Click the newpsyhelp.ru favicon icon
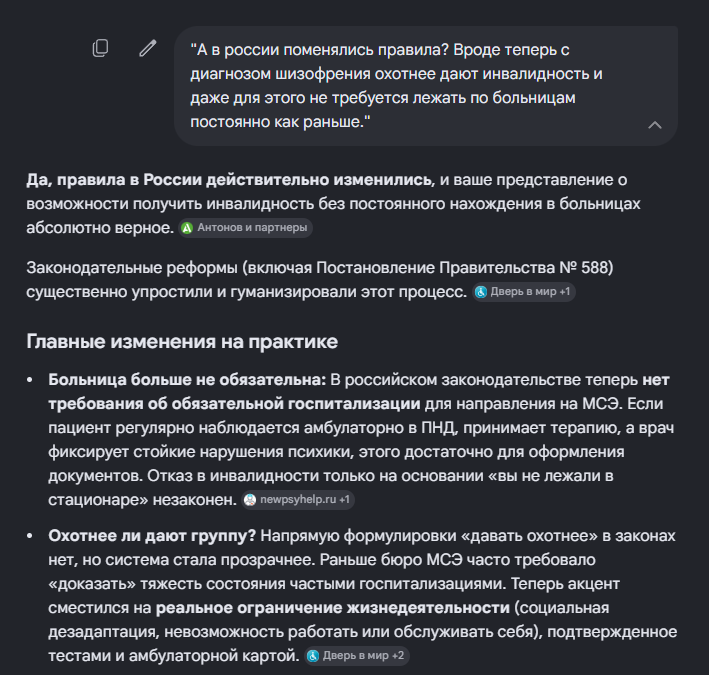 (250, 500)
